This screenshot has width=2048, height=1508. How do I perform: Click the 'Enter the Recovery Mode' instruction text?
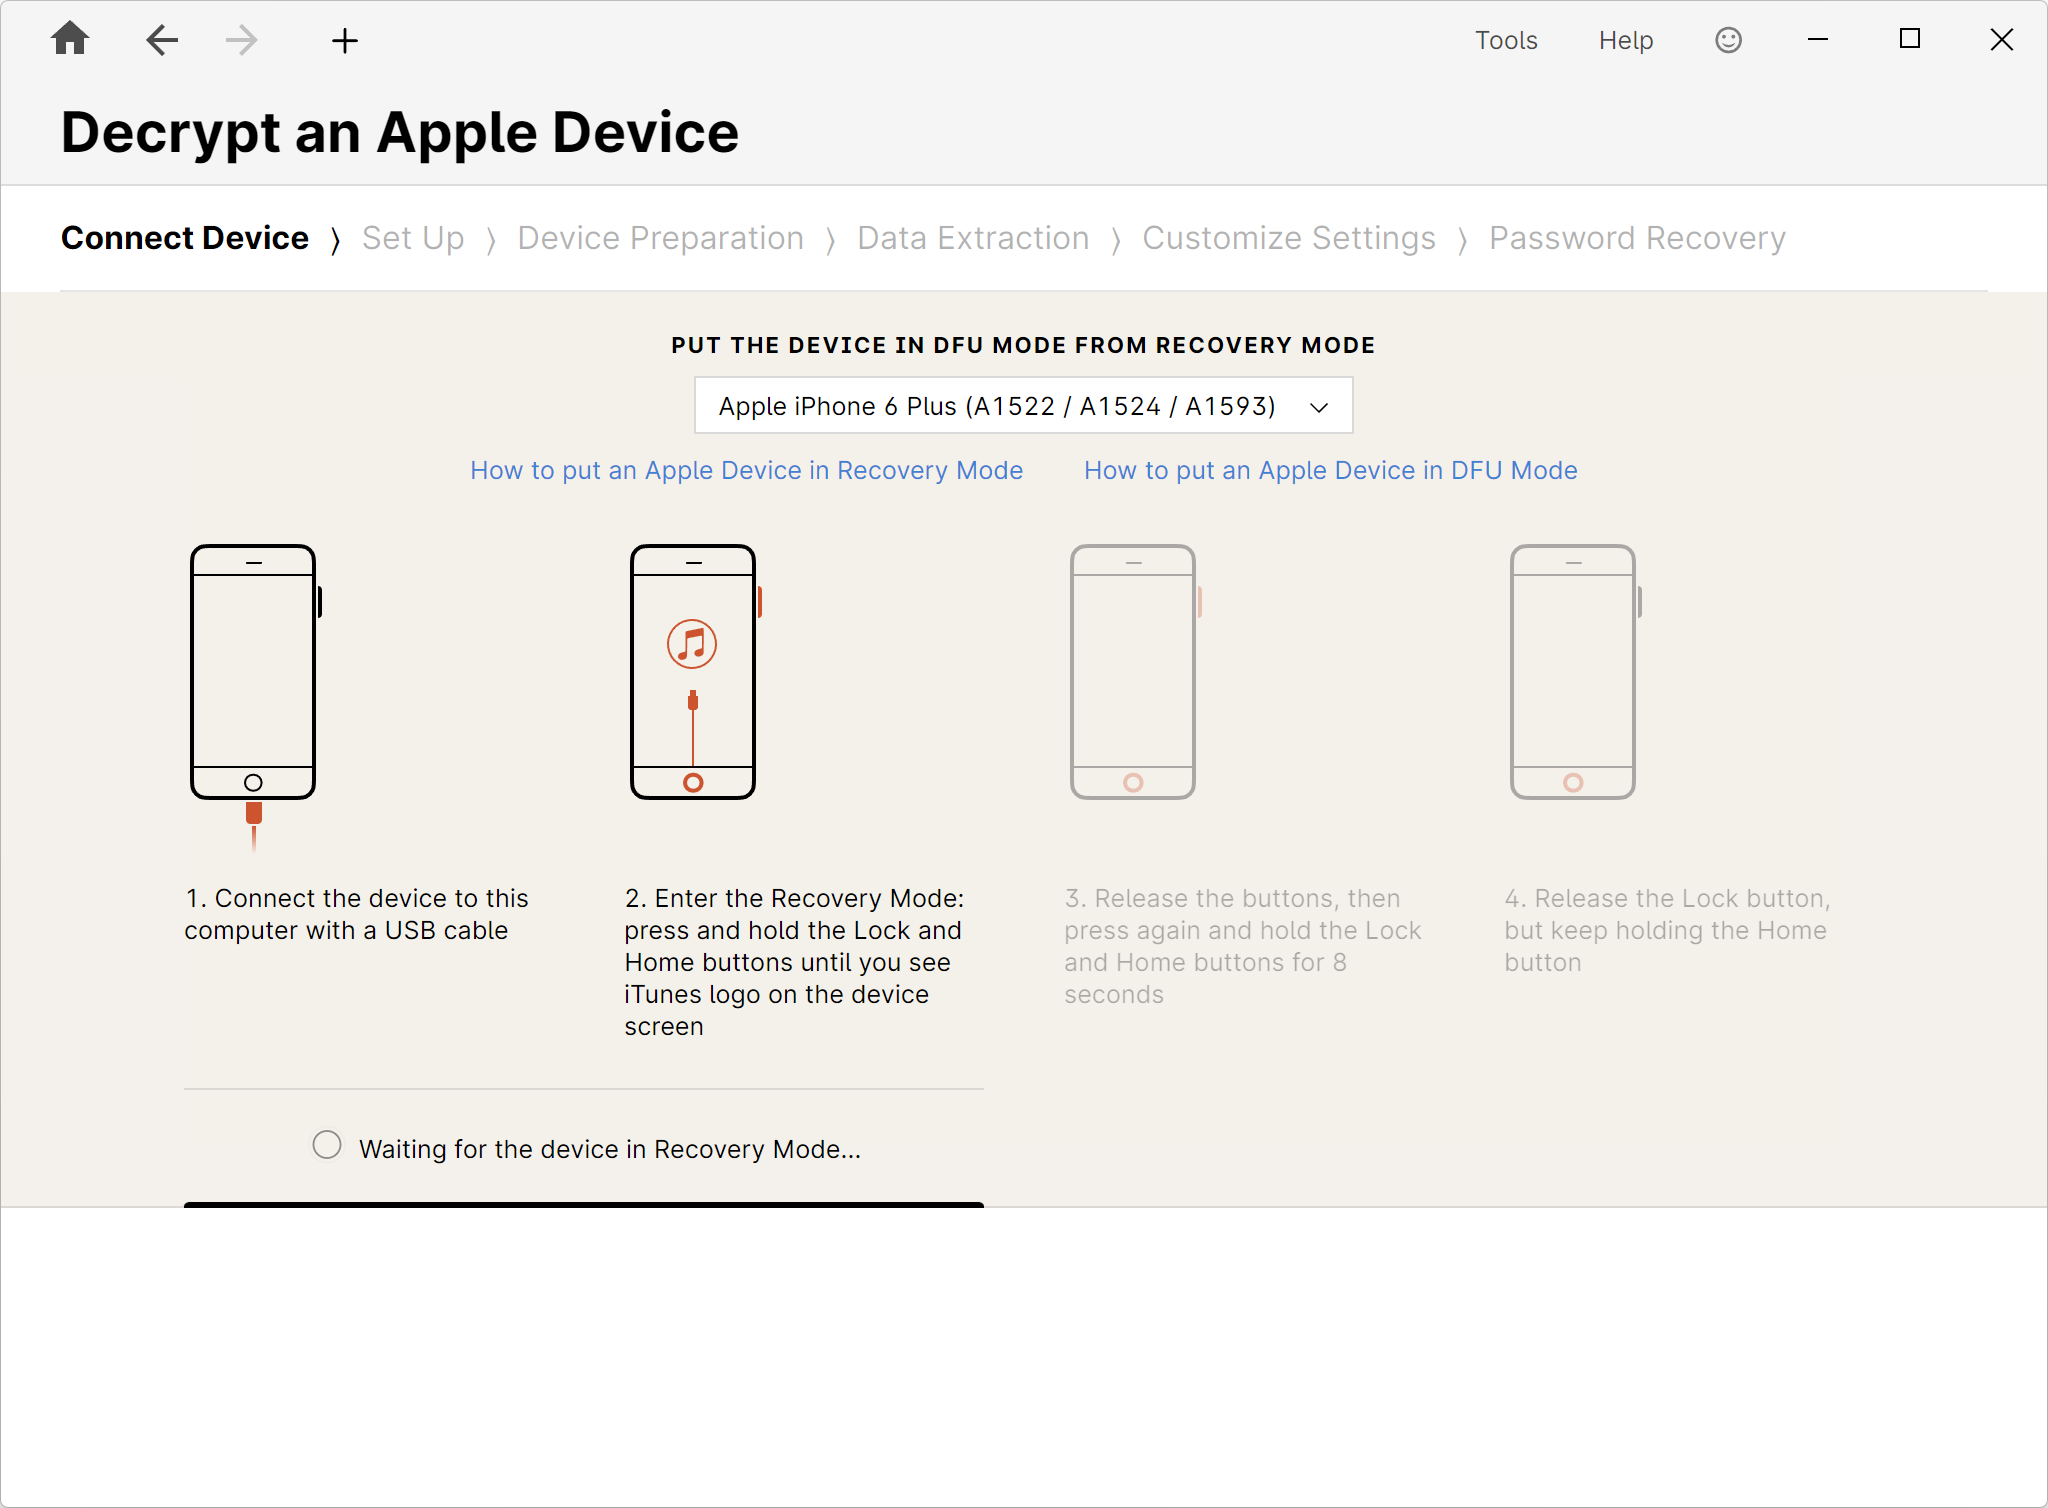795,962
